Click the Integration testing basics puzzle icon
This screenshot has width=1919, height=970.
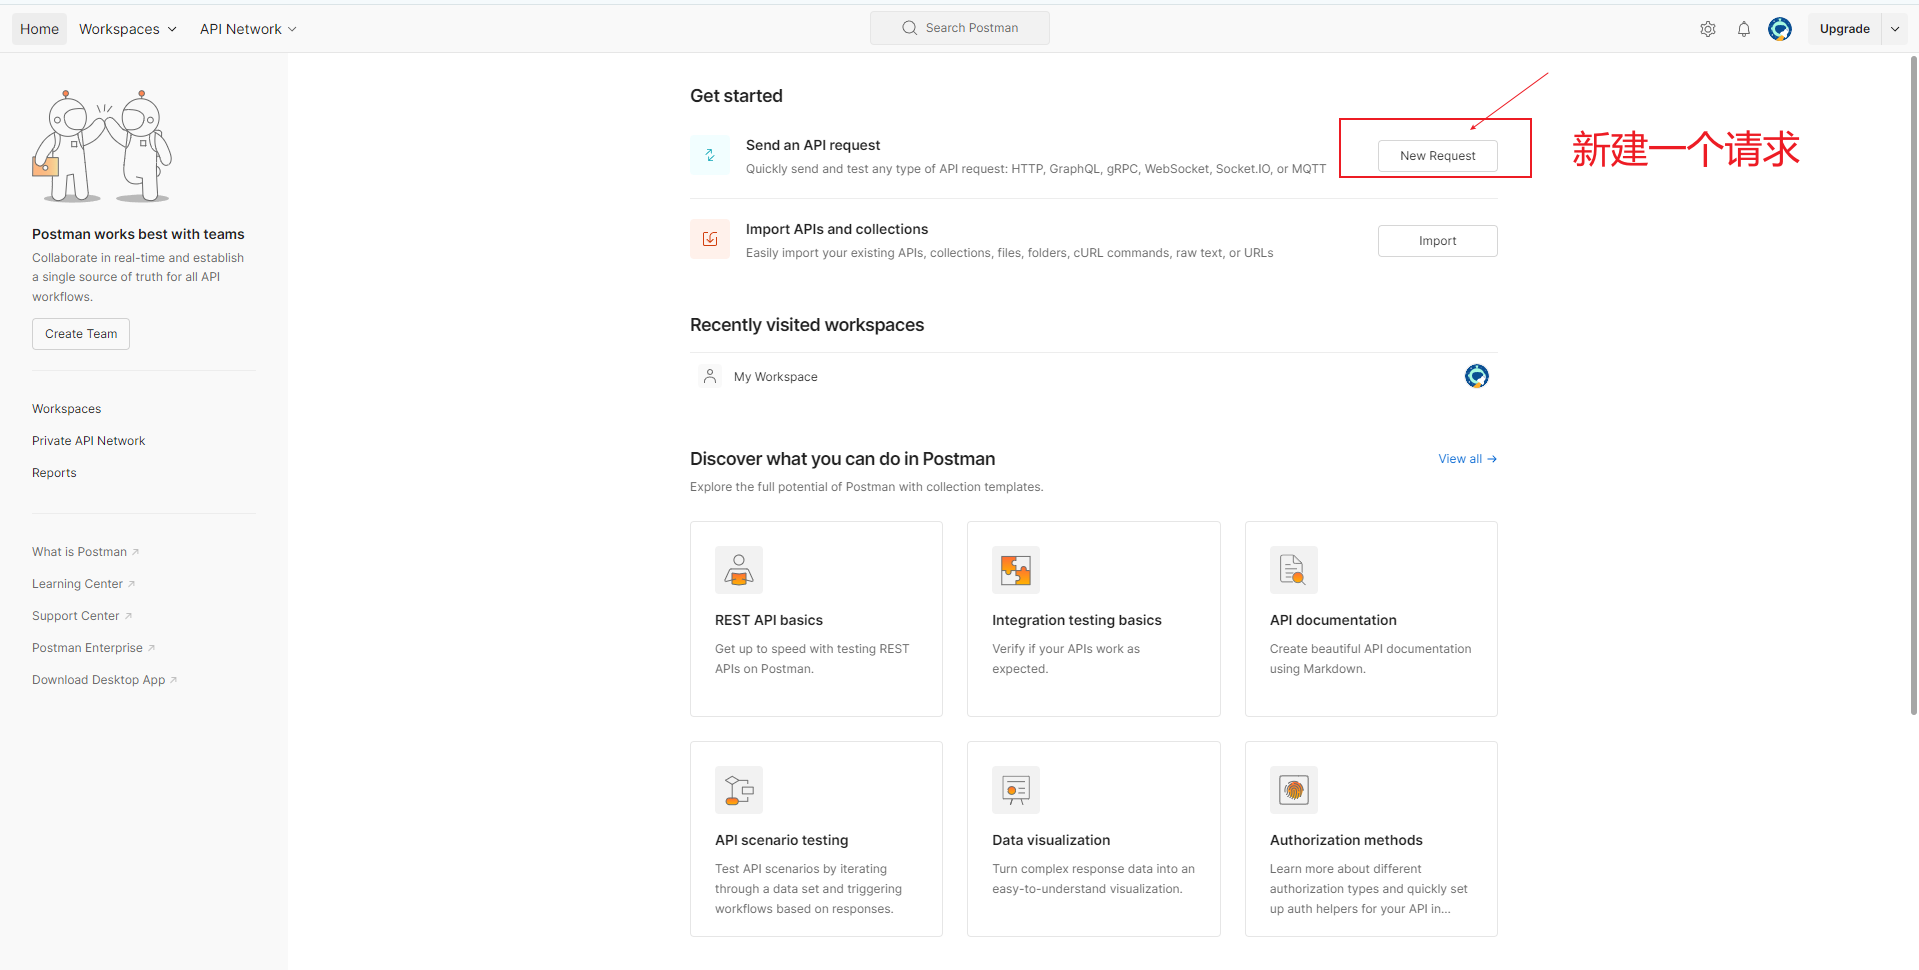point(1016,570)
